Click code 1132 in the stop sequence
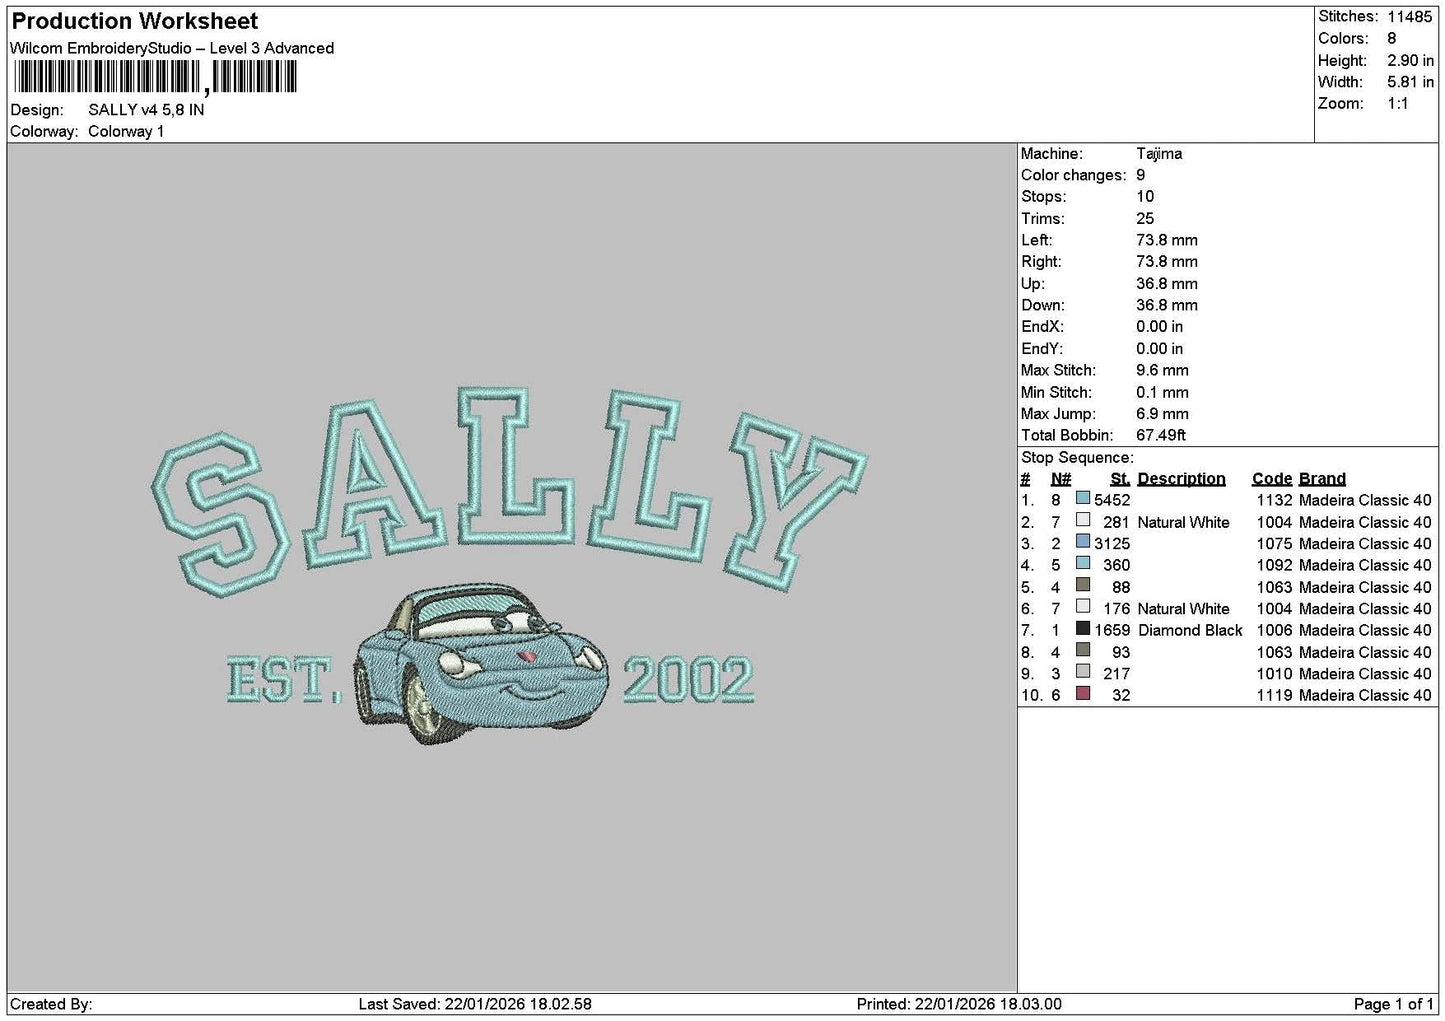Screen dimensions: 1445x1021 (x=1274, y=500)
